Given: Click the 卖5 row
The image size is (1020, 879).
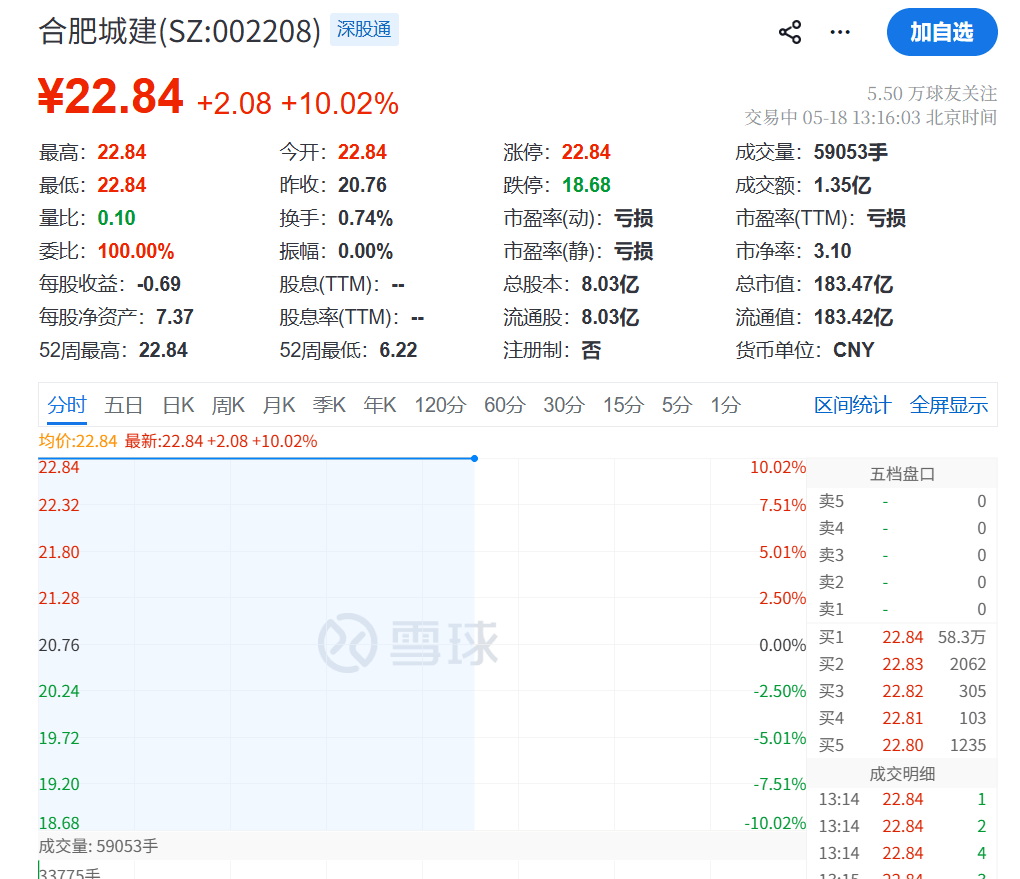Looking at the screenshot, I should tap(902, 501).
